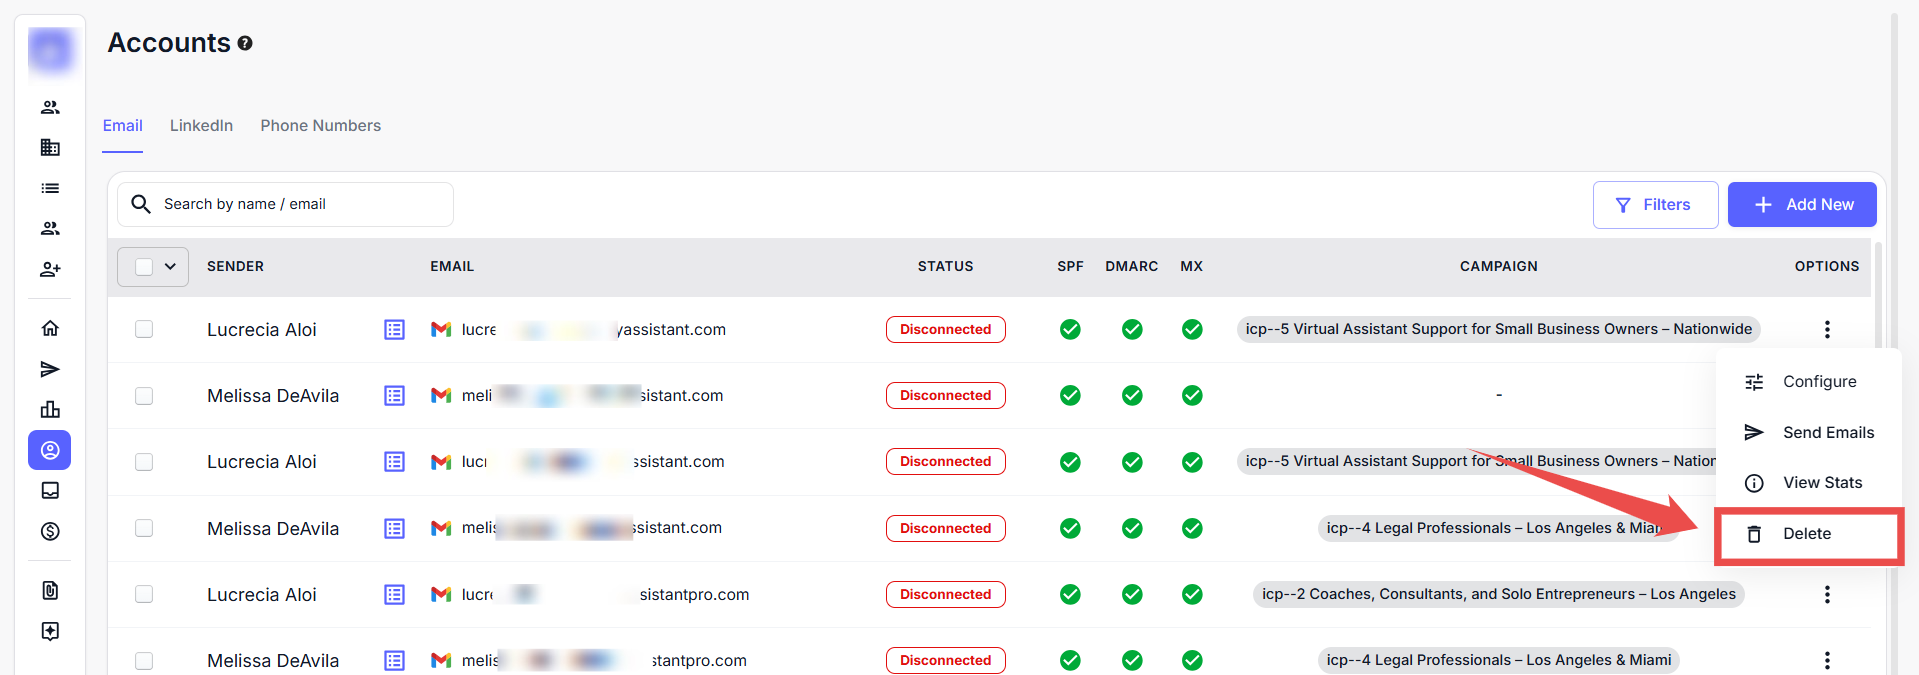Click the Add New button
The image size is (1919, 675).
tap(1801, 204)
